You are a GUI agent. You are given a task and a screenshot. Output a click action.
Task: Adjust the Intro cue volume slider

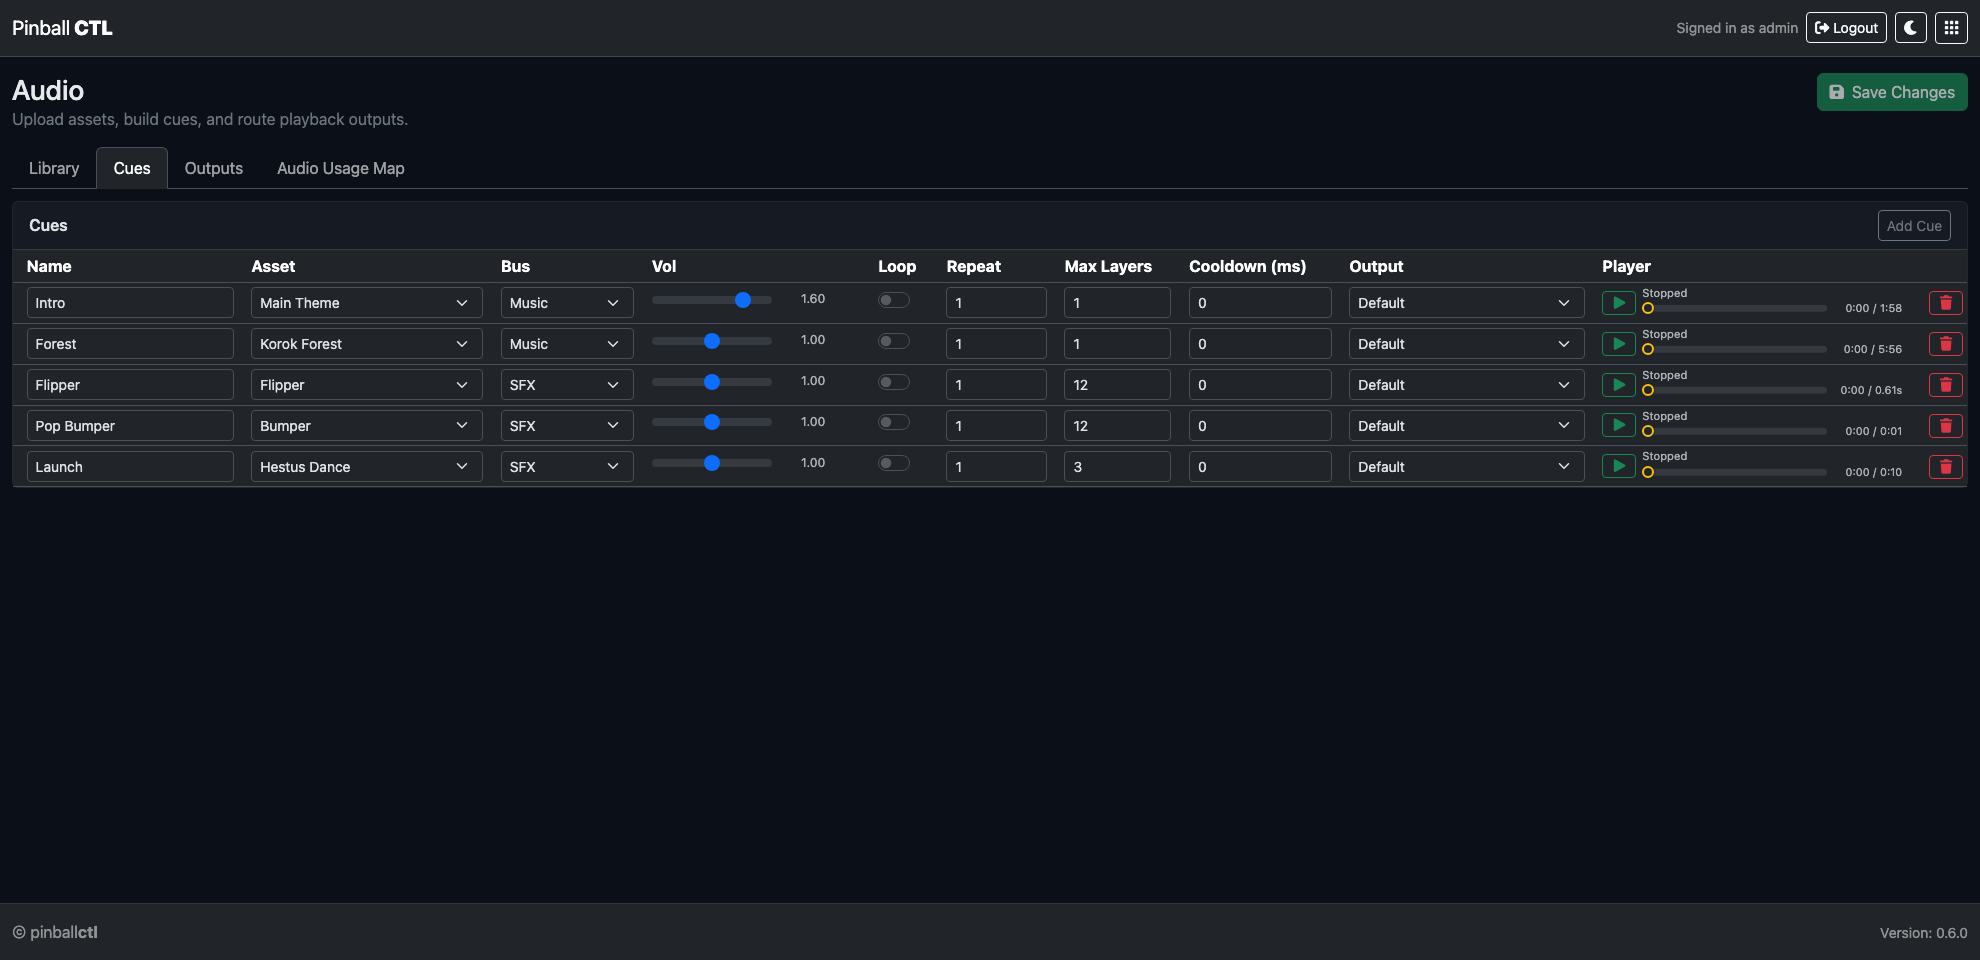point(743,299)
